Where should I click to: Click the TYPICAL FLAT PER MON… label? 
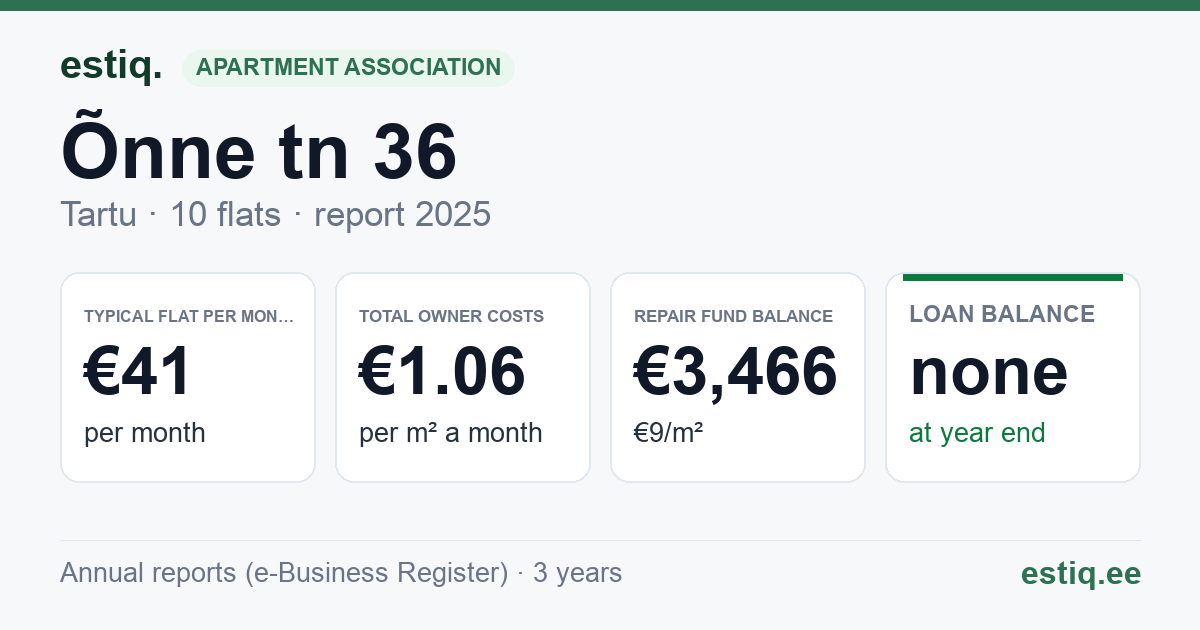pyautogui.click(x=189, y=316)
